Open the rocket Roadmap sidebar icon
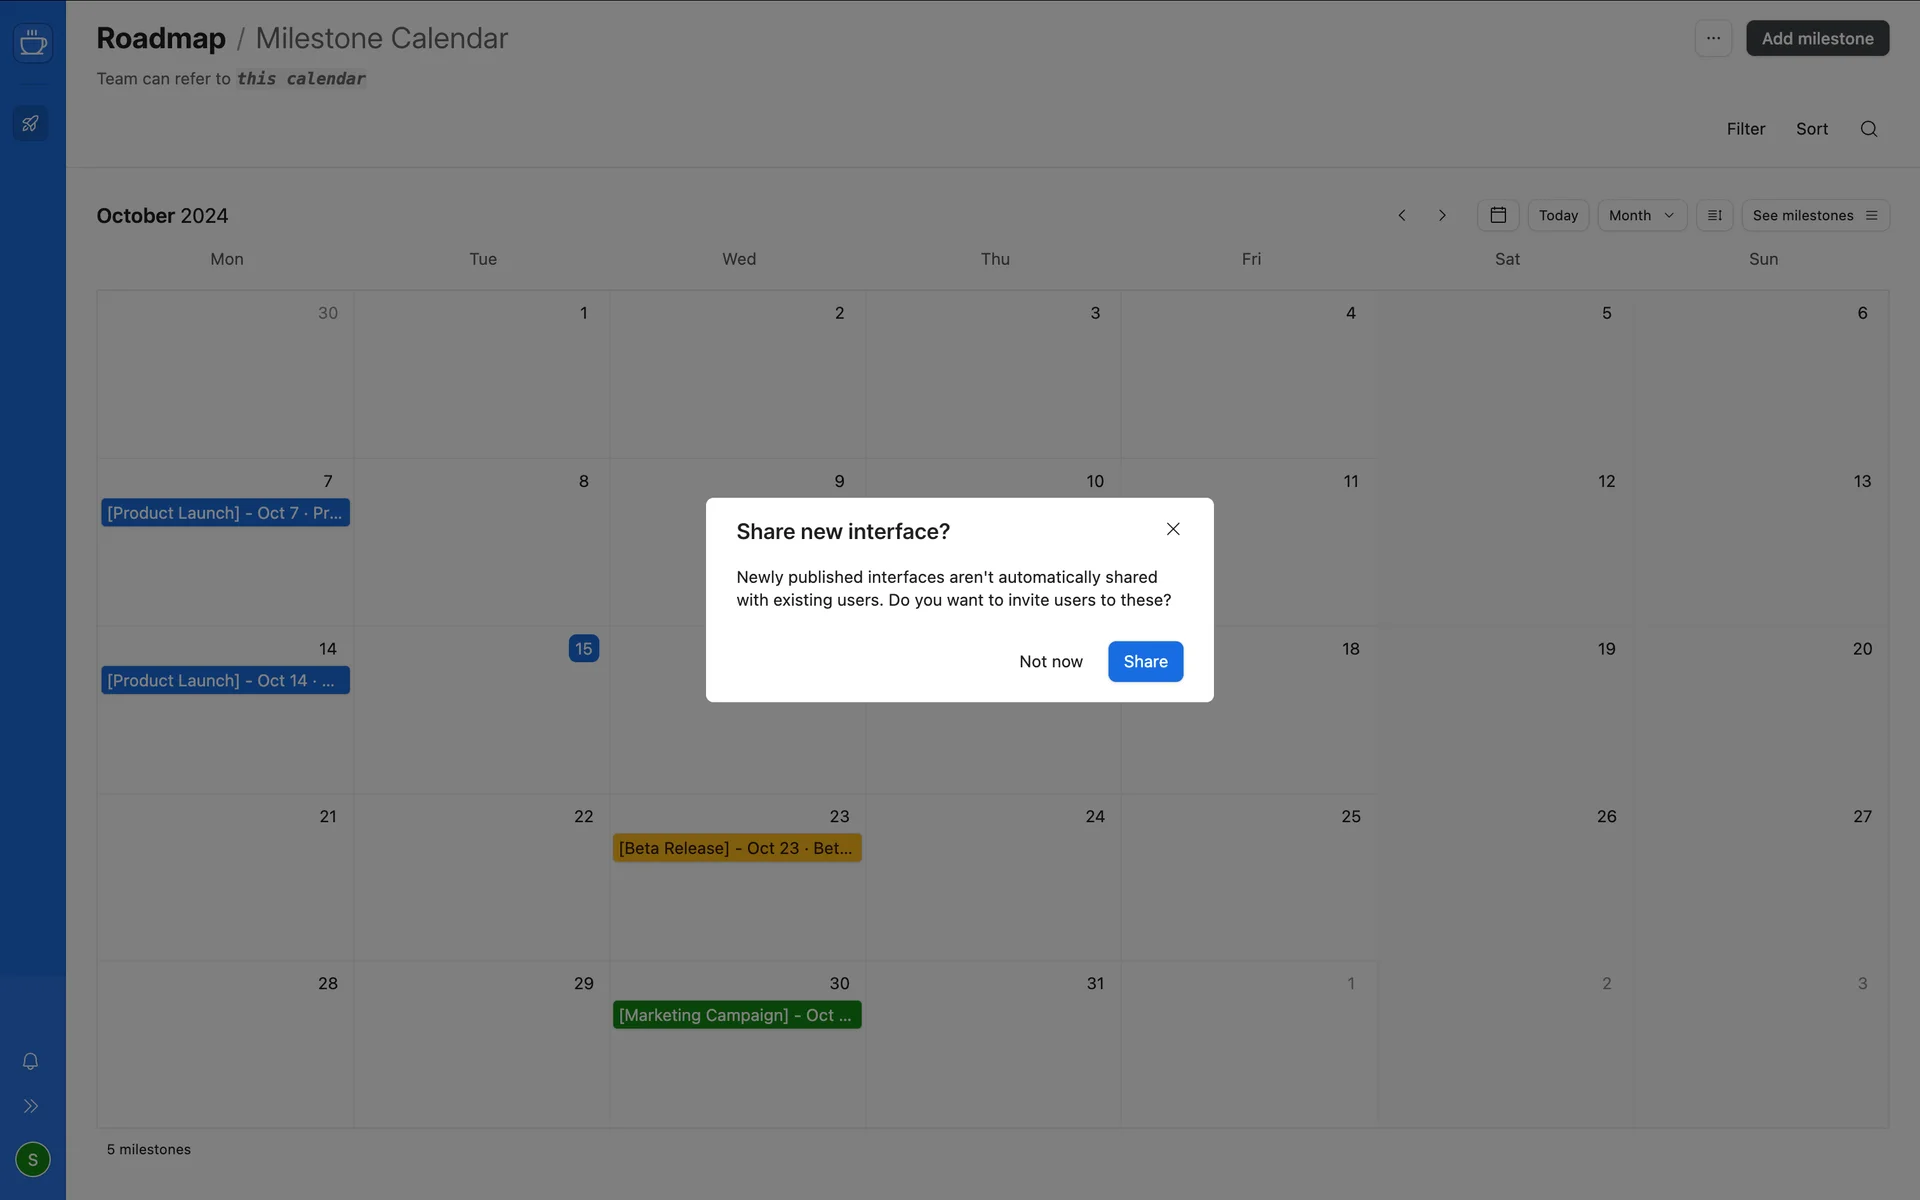 (x=31, y=124)
